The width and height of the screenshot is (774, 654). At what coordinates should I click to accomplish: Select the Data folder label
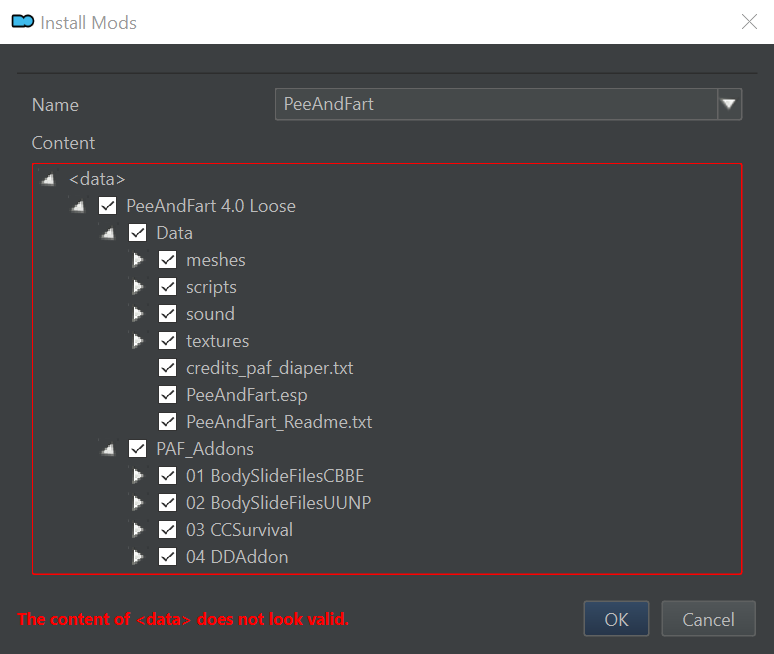click(x=174, y=233)
